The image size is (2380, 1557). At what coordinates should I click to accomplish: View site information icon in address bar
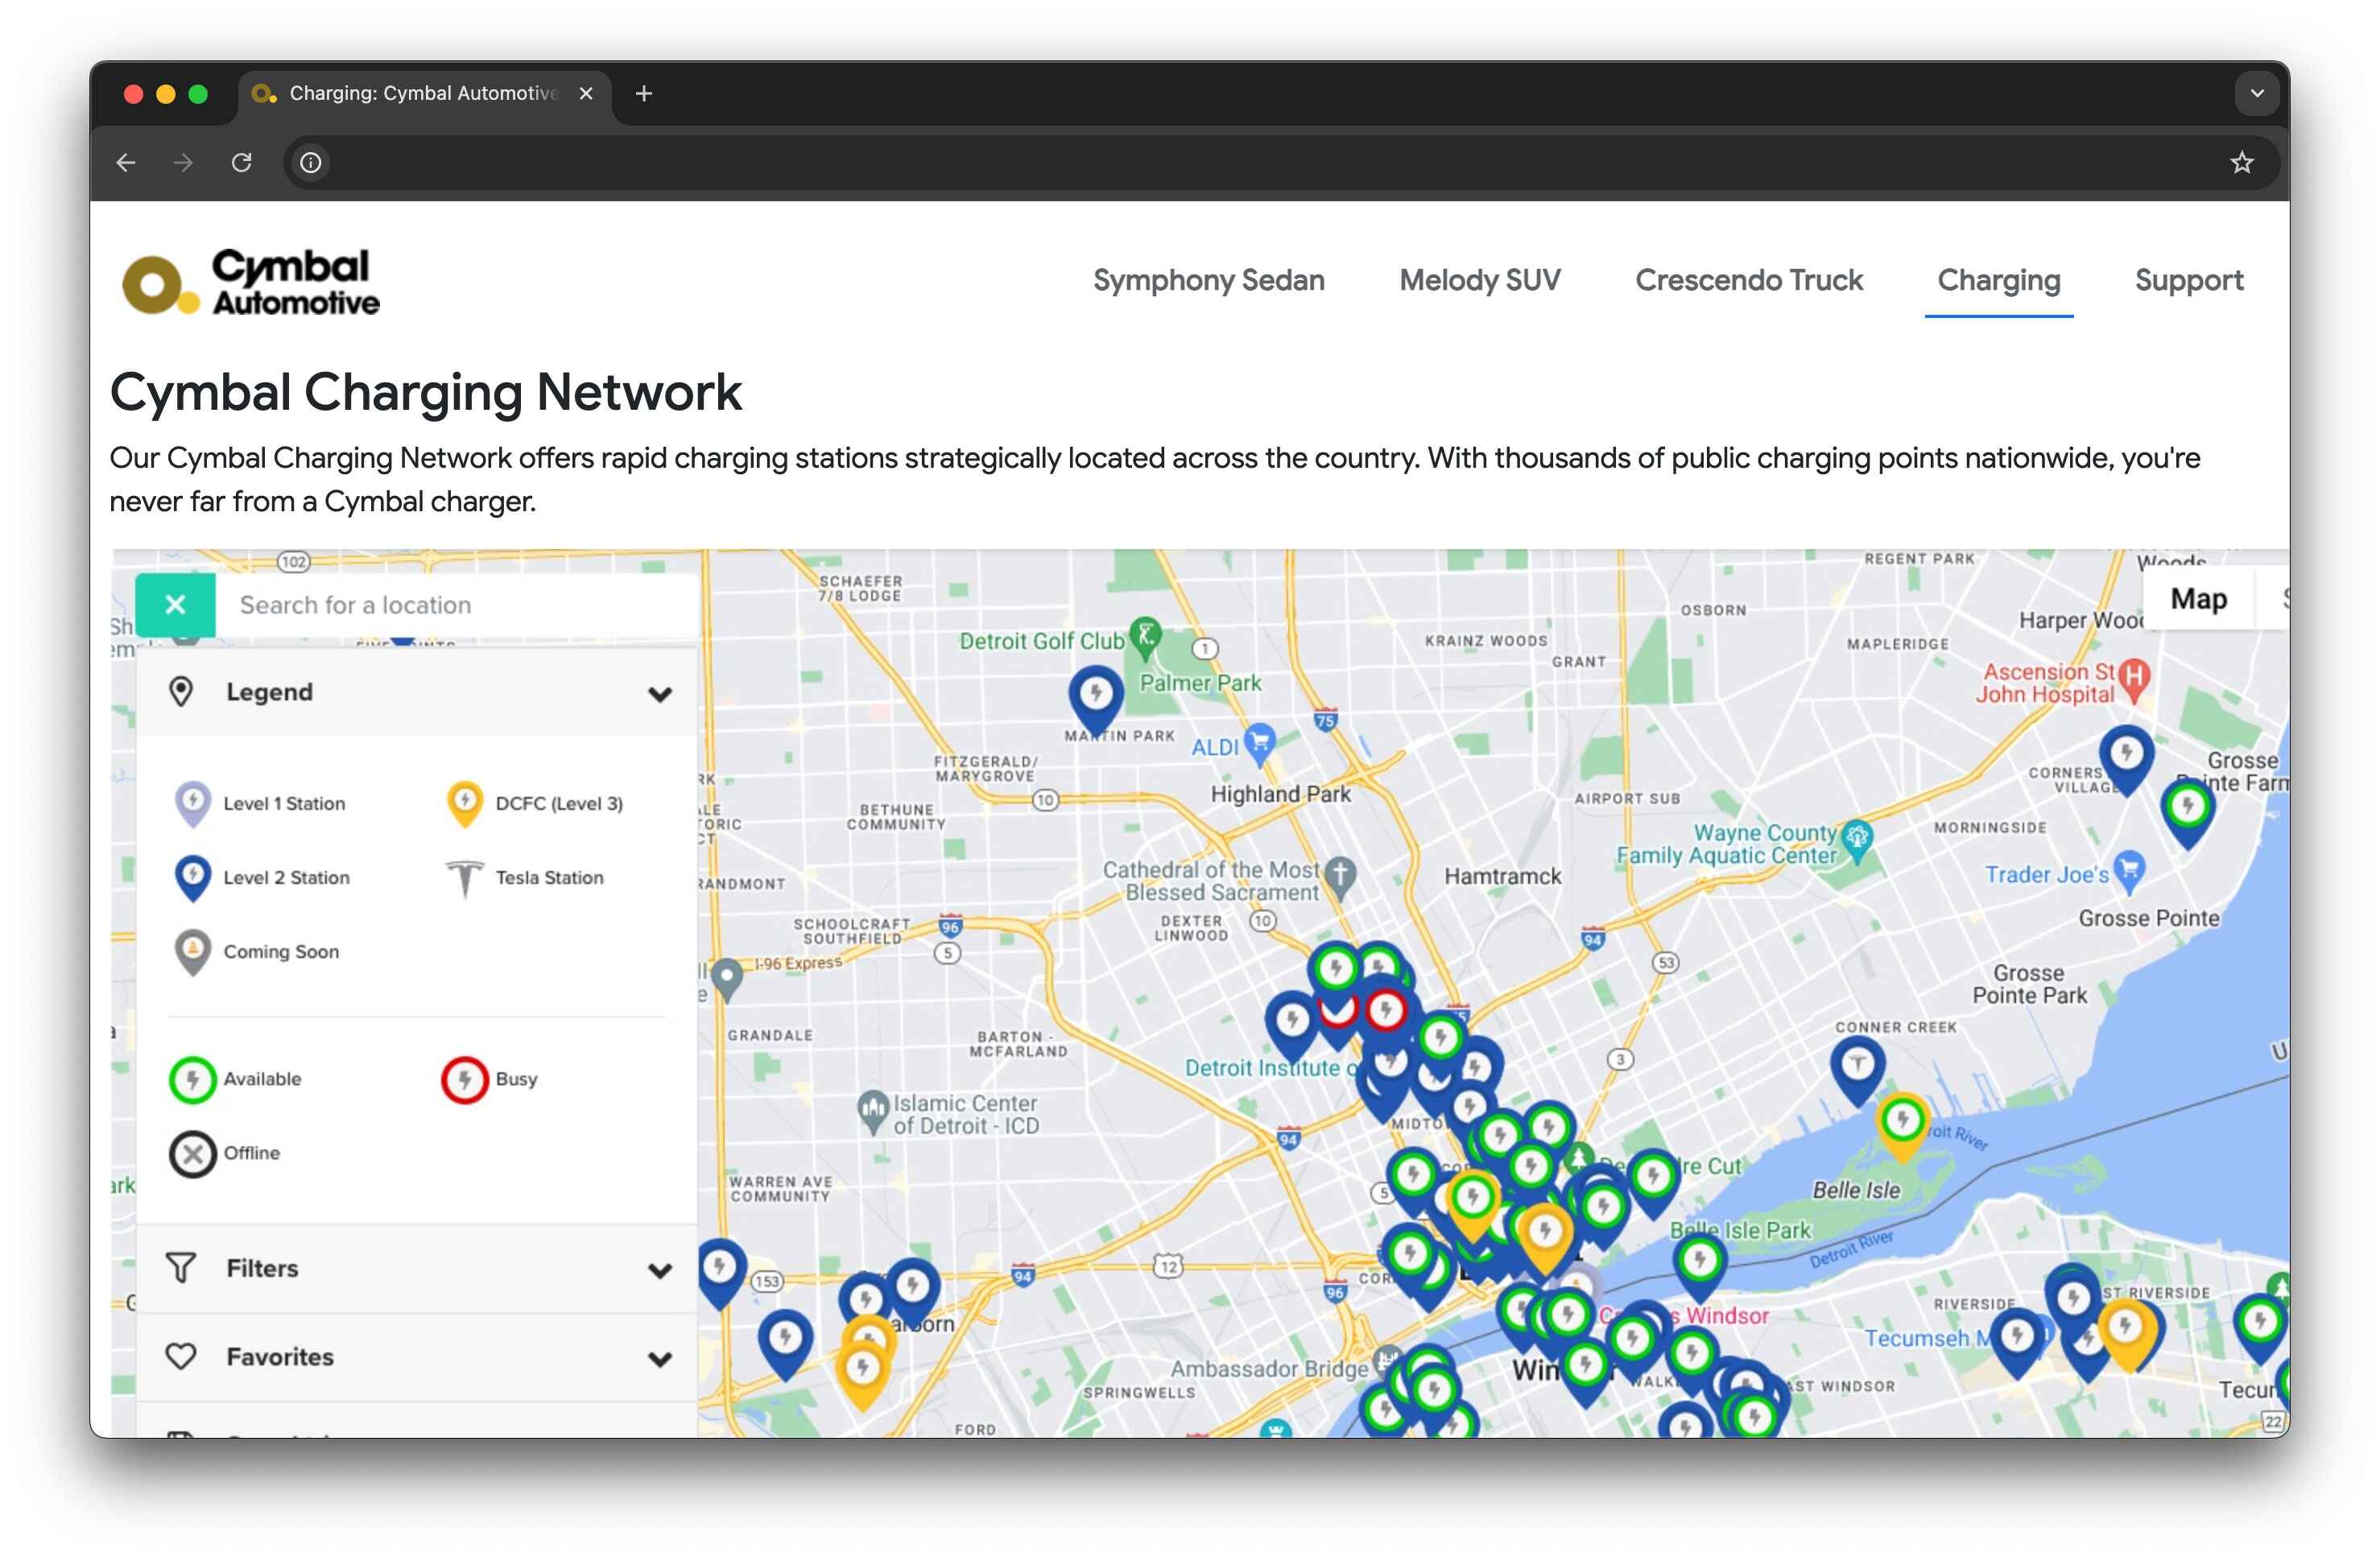coord(311,162)
